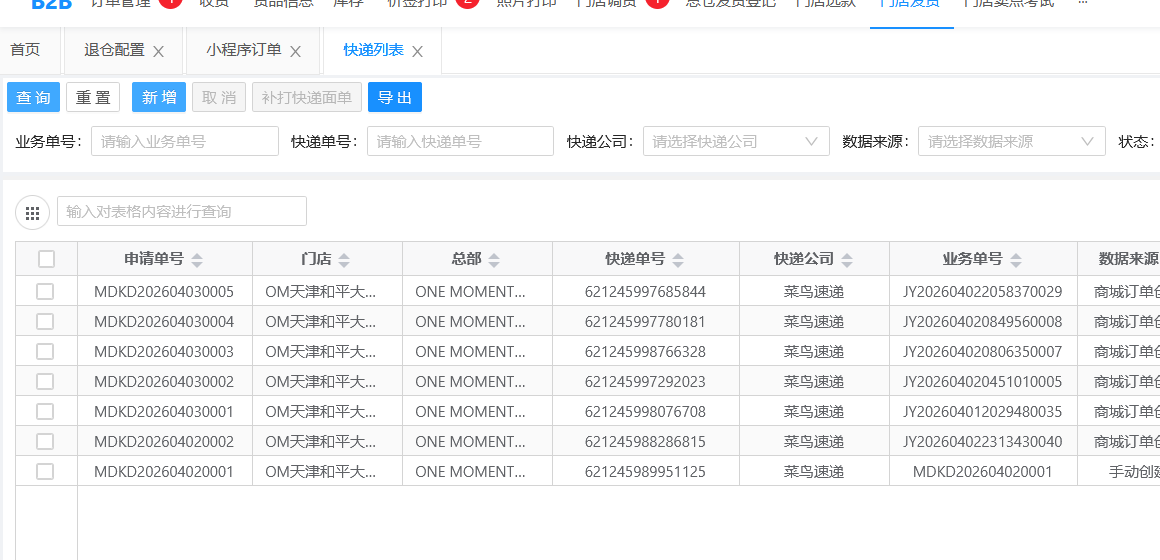This screenshot has height=560, width=1160.
Task: Check the row for MDKD202604030005
Action: click(45, 291)
